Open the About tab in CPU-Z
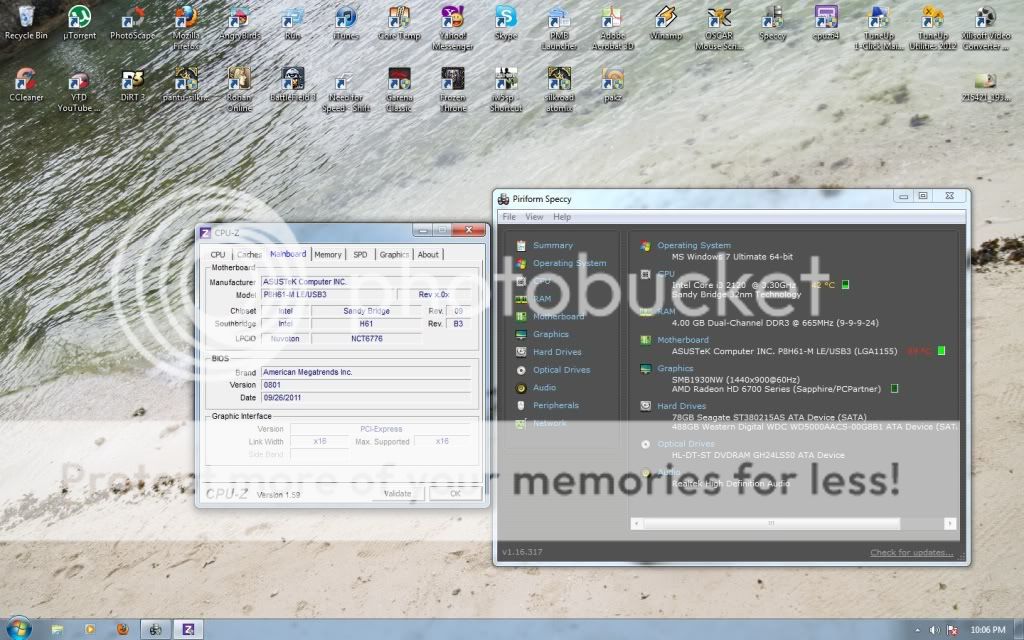 click(x=428, y=255)
